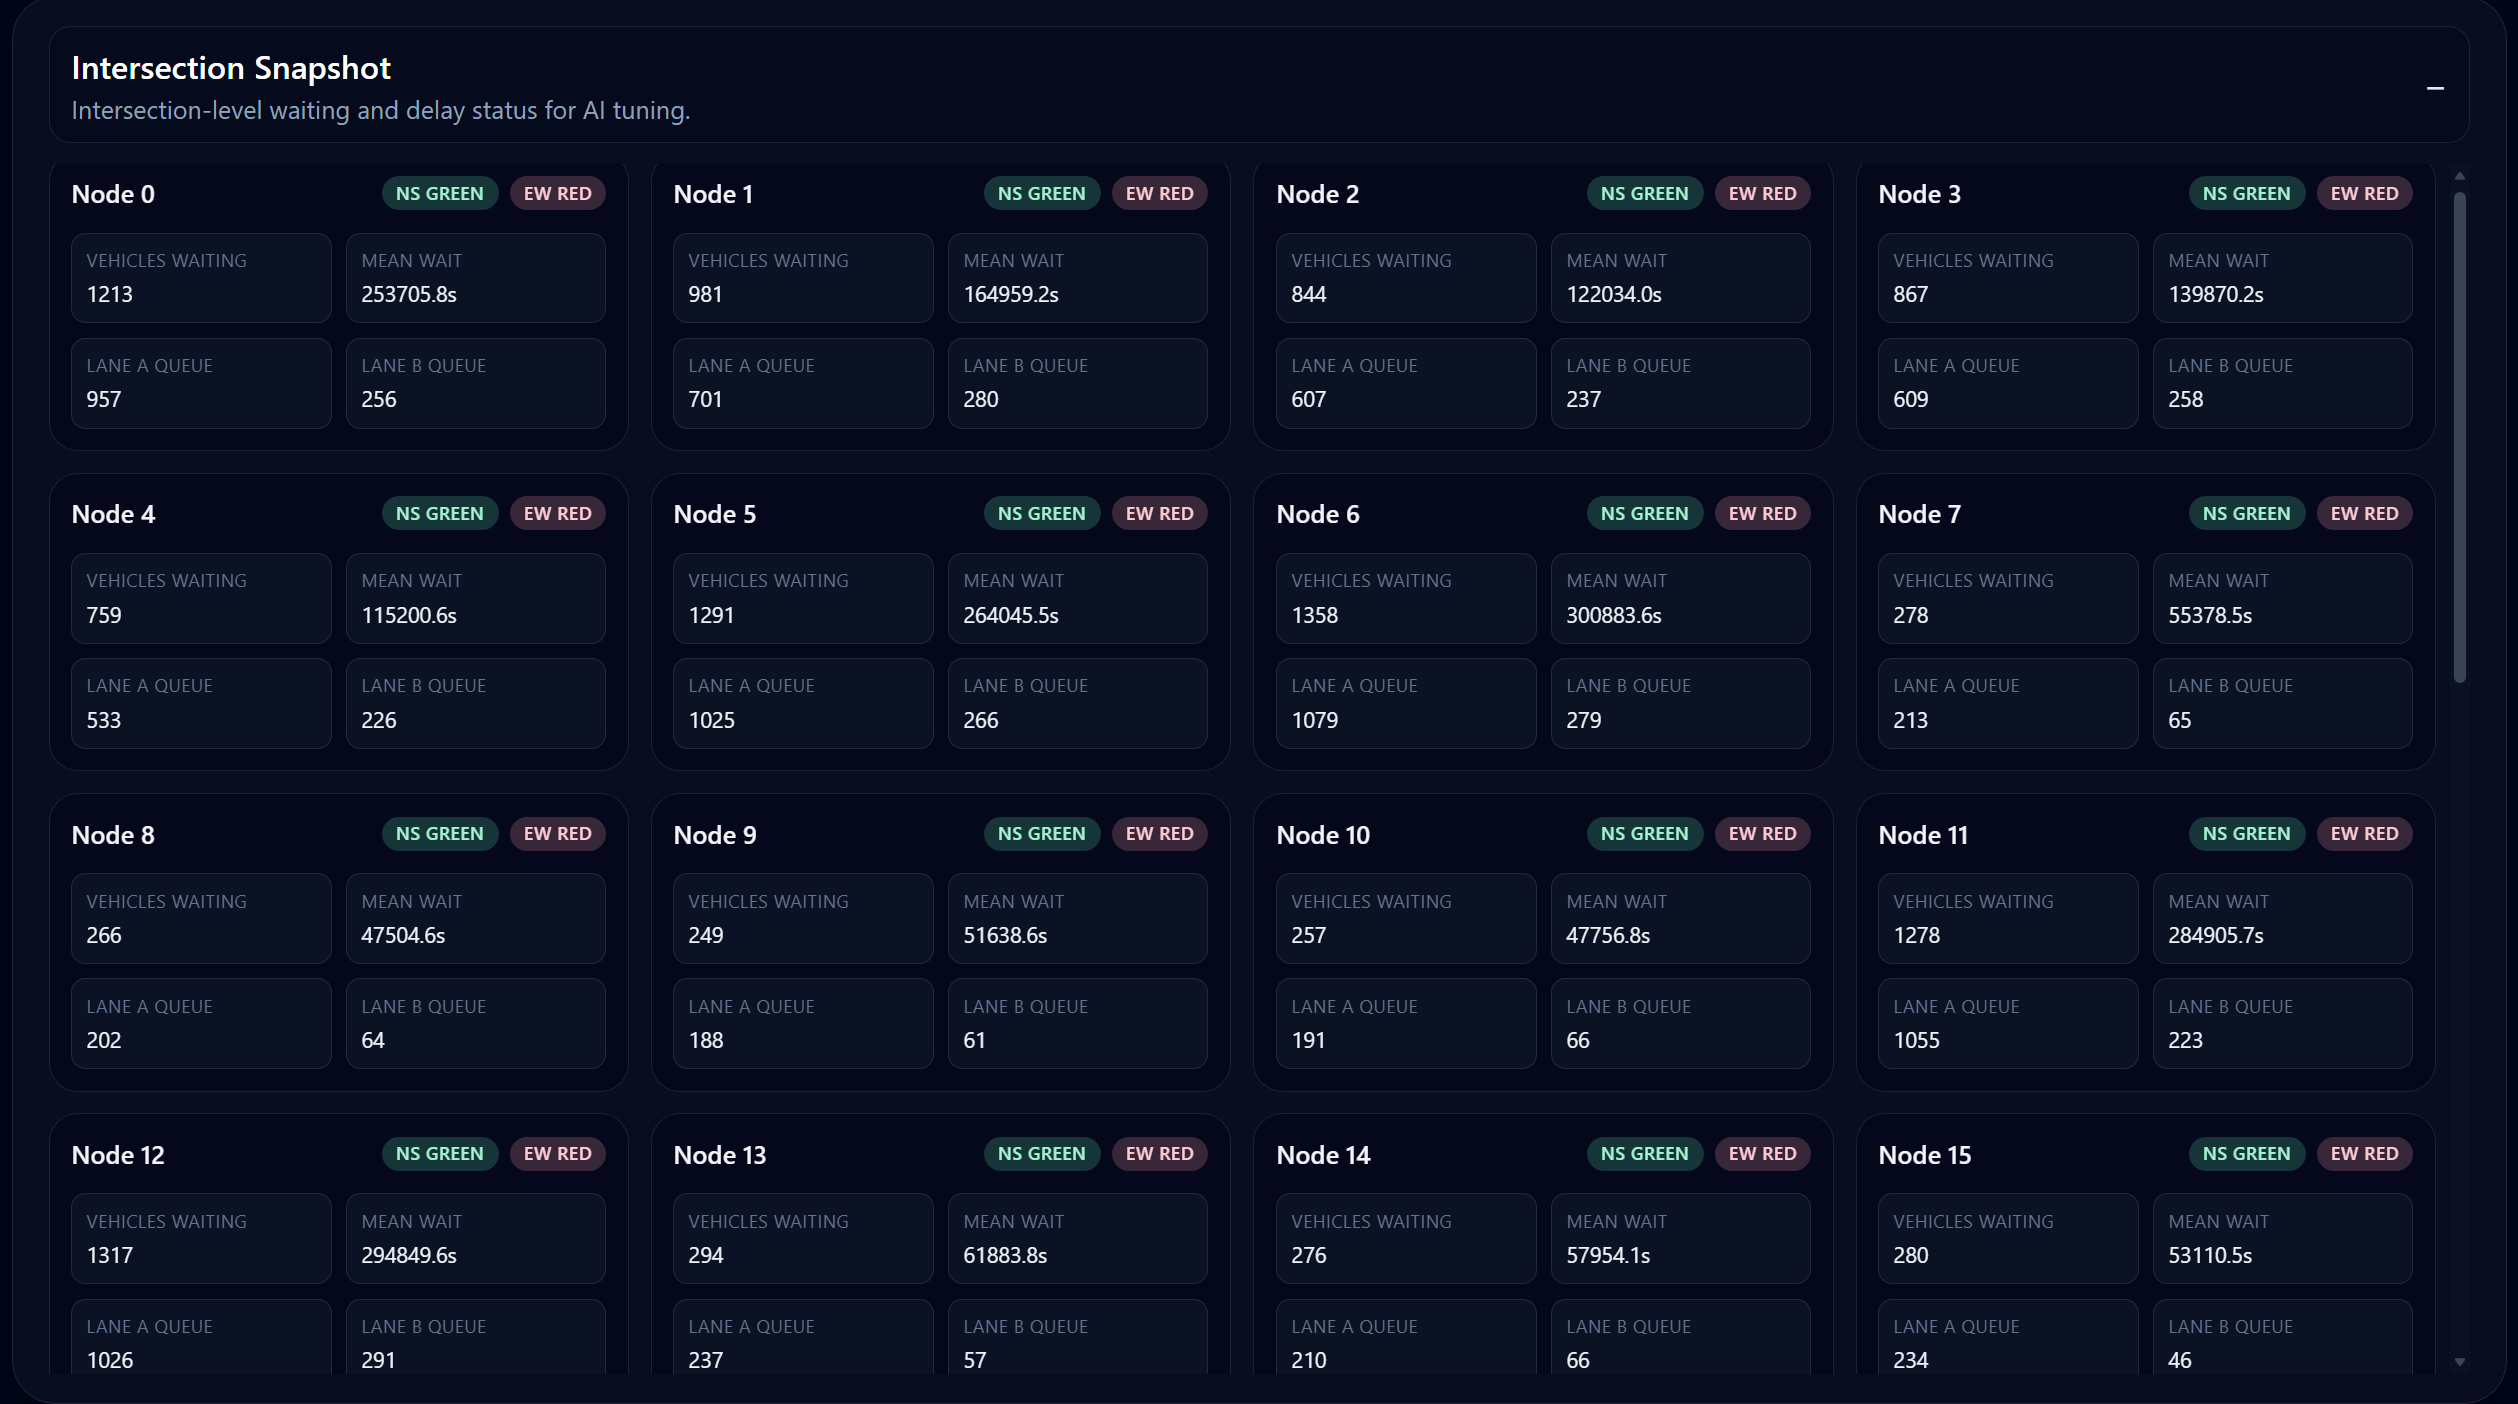Click the scroll down arrow
Screen dimensions: 2518x1404
[2459, 1362]
